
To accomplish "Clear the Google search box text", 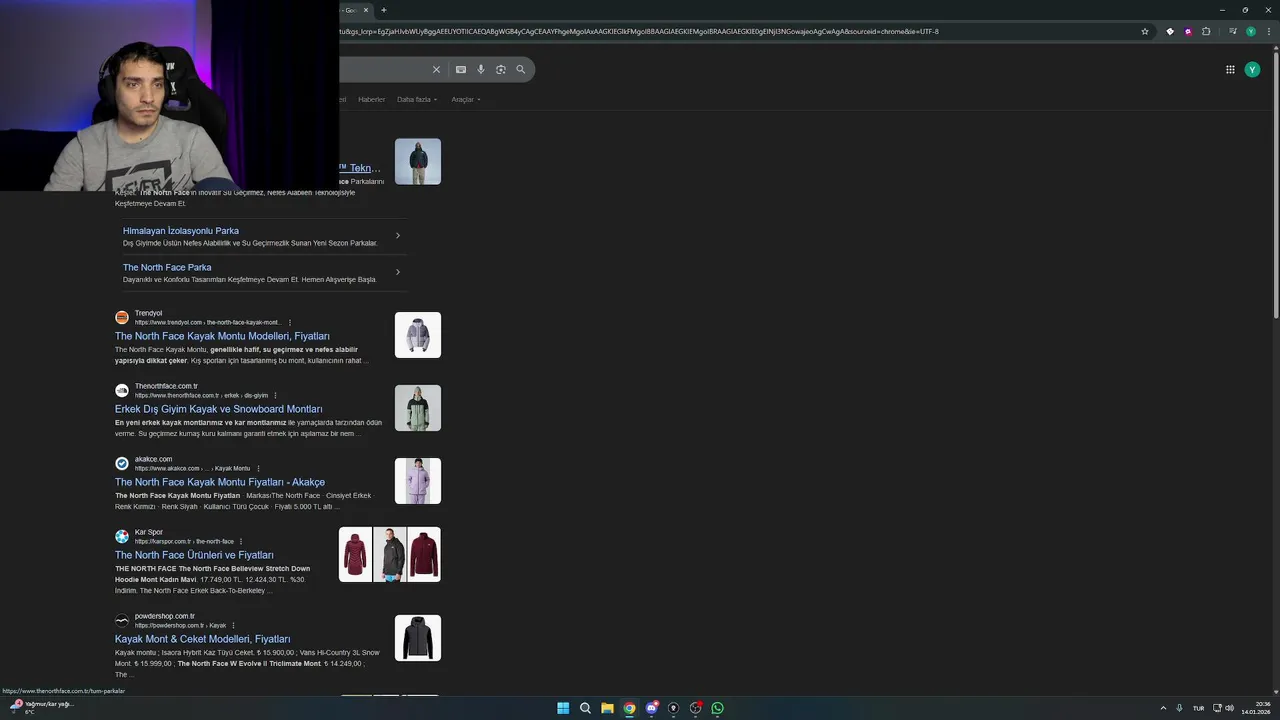I will click(x=436, y=69).
